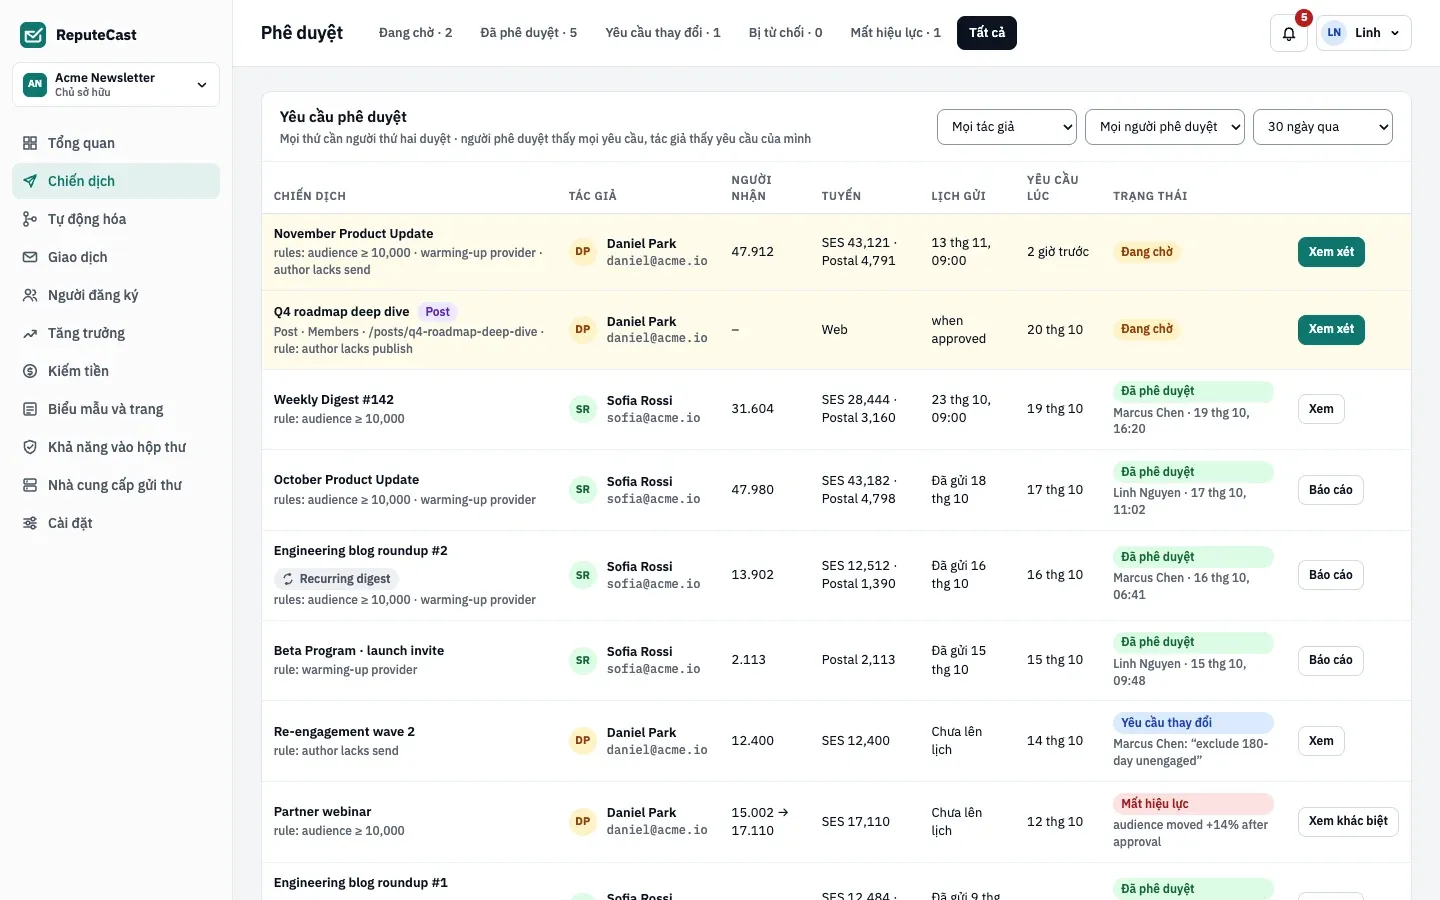1440x900 pixels.
Task: Click the Post tag on Q4 roadmap
Action: (437, 312)
